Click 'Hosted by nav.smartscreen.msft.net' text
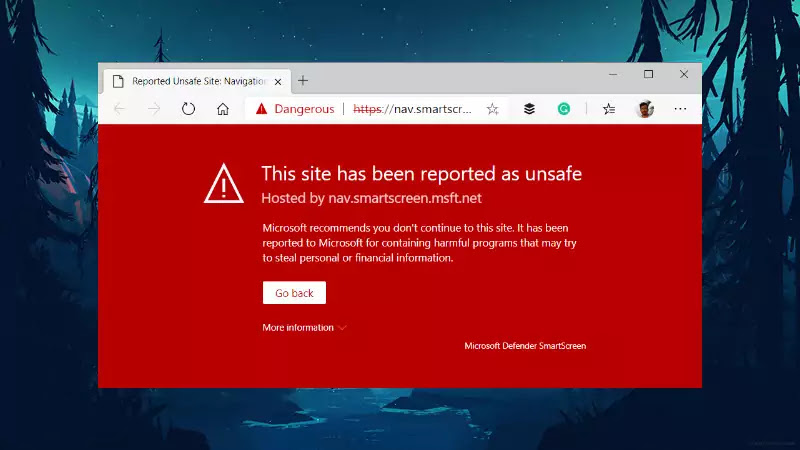Image resolution: width=800 pixels, height=450 pixels. (371, 198)
